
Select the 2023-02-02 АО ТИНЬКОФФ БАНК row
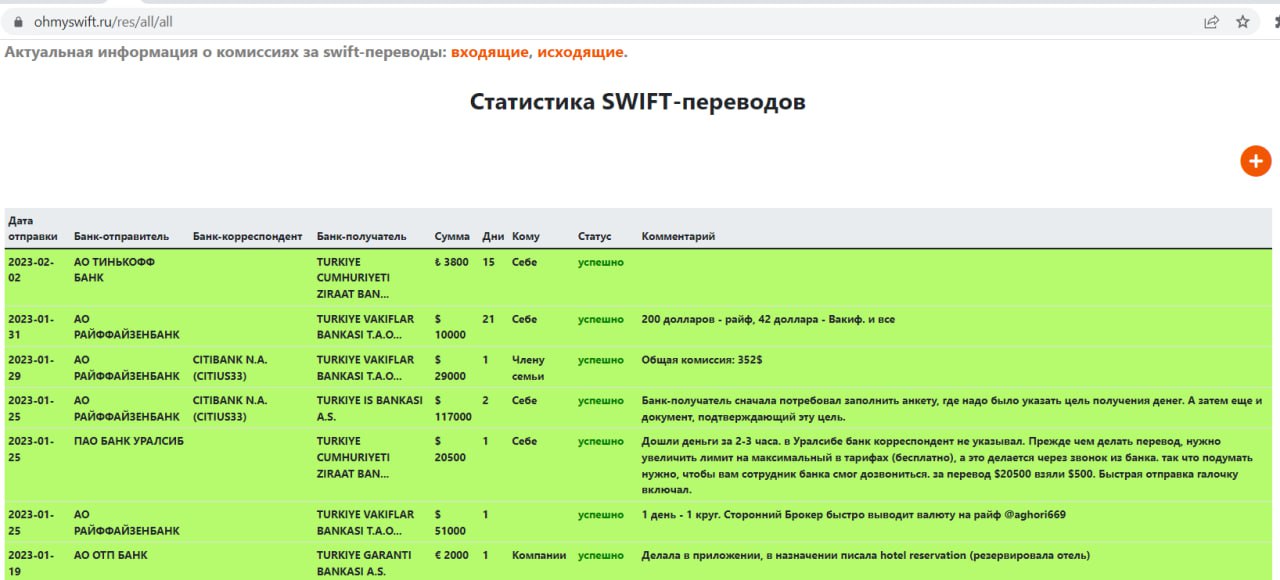coord(638,278)
